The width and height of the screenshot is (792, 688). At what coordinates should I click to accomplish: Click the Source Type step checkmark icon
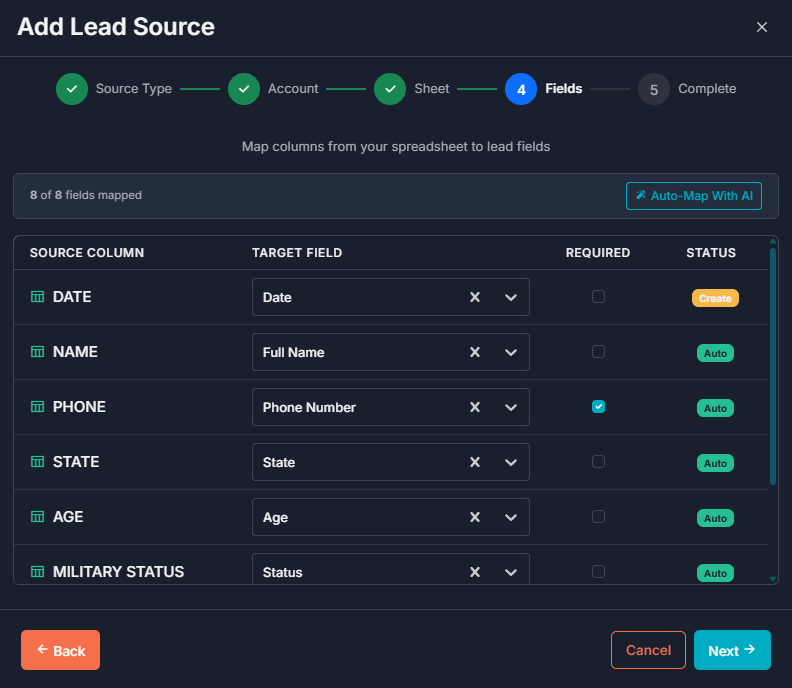tap(72, 88)
